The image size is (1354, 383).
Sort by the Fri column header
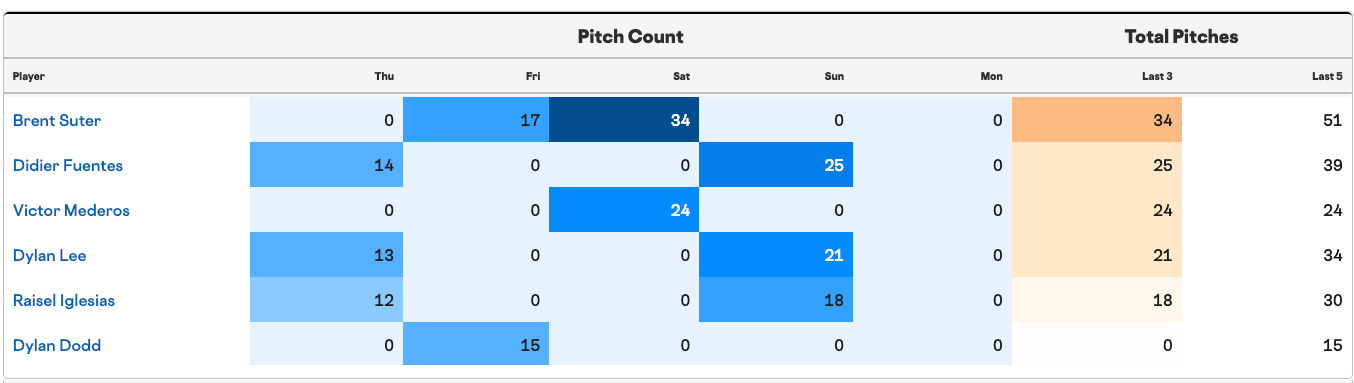(x=533, y=76)
